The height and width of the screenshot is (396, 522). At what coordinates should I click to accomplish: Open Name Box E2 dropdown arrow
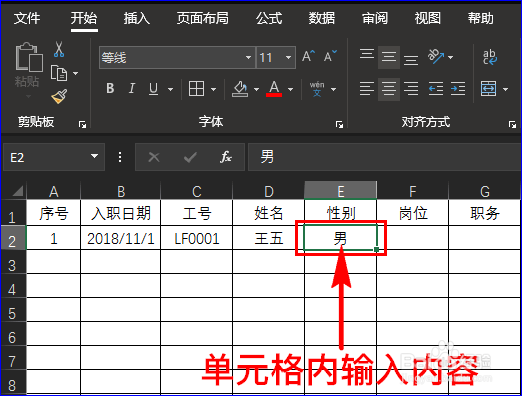point(95,156)
